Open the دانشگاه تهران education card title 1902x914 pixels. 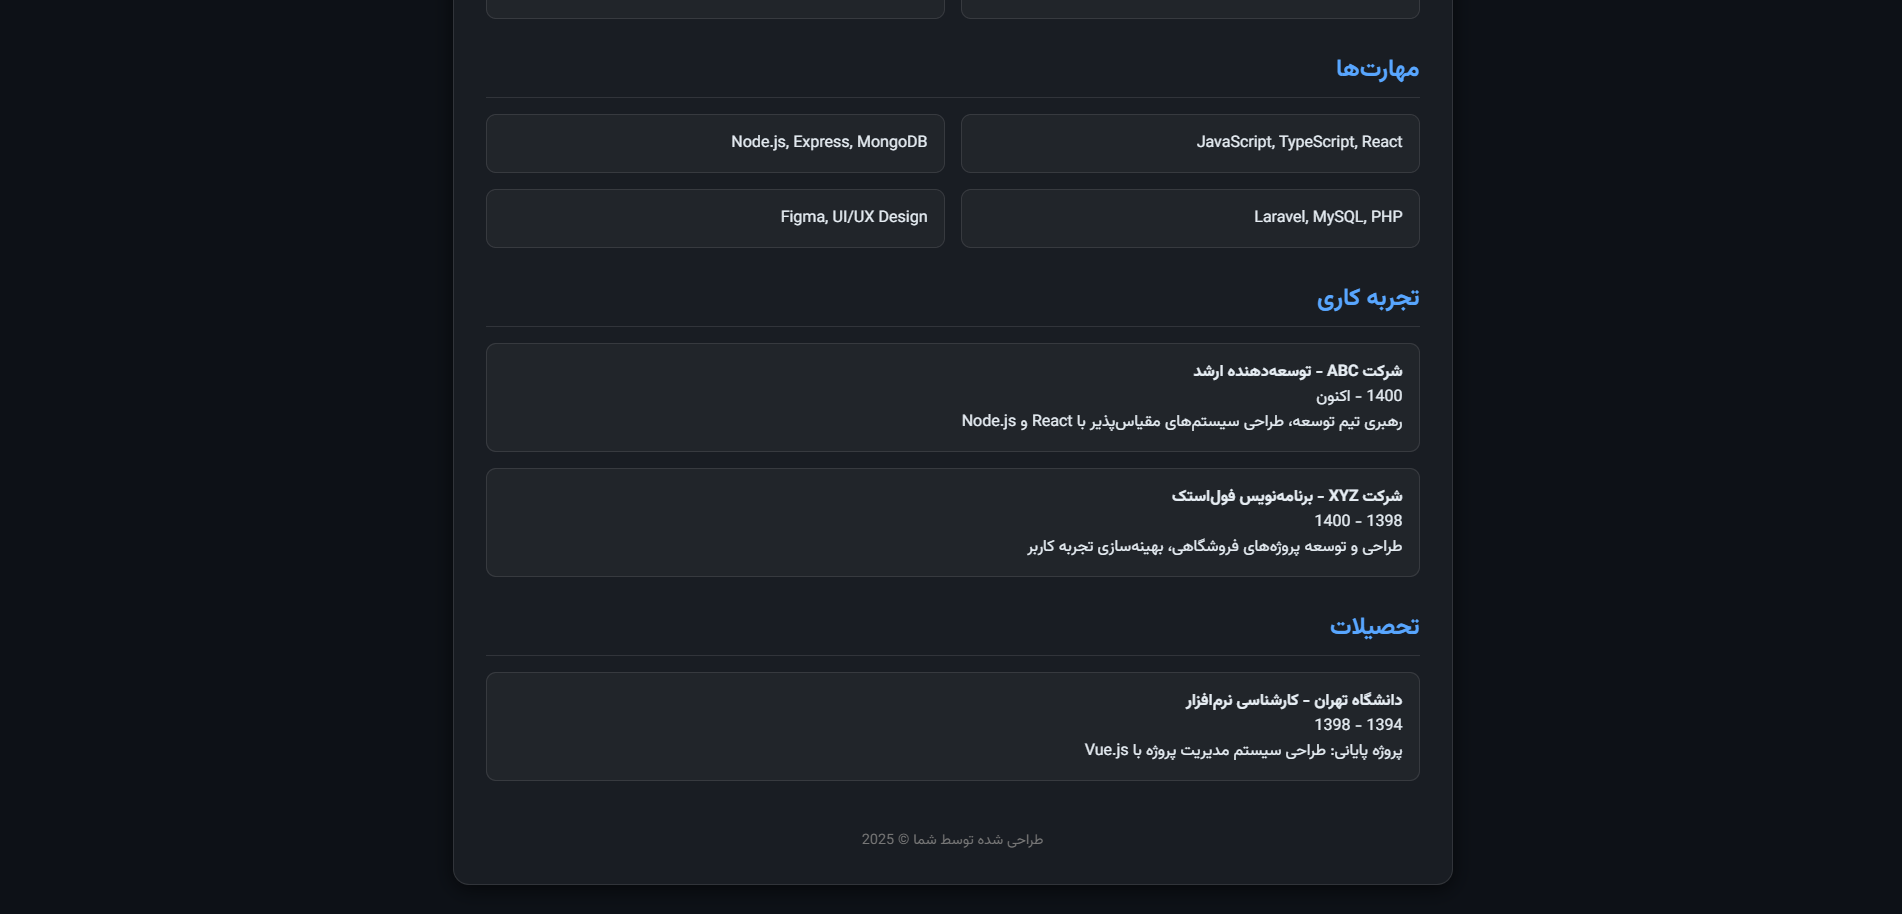pos(1294,700)
